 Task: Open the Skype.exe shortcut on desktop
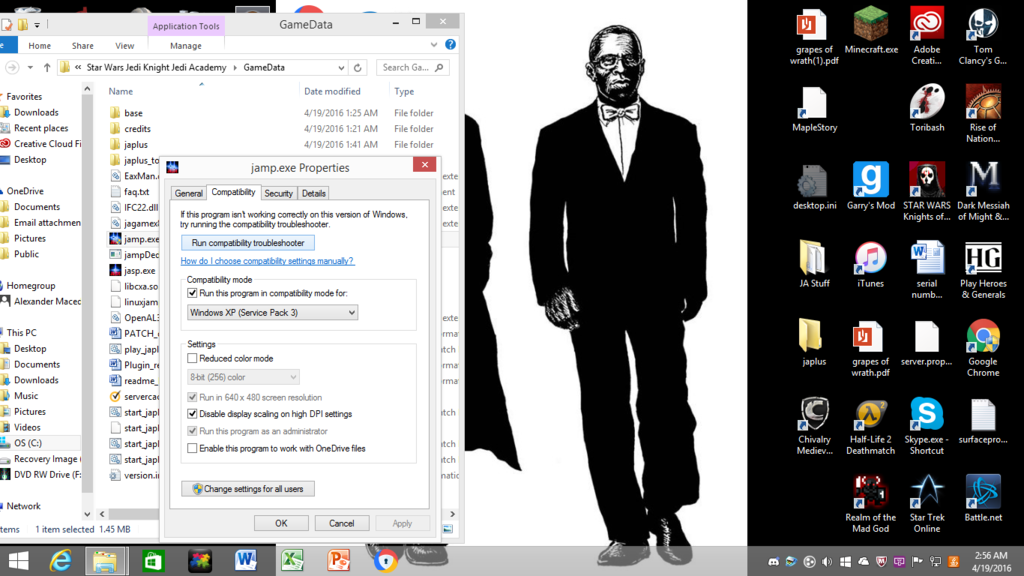tap(927, 426)
